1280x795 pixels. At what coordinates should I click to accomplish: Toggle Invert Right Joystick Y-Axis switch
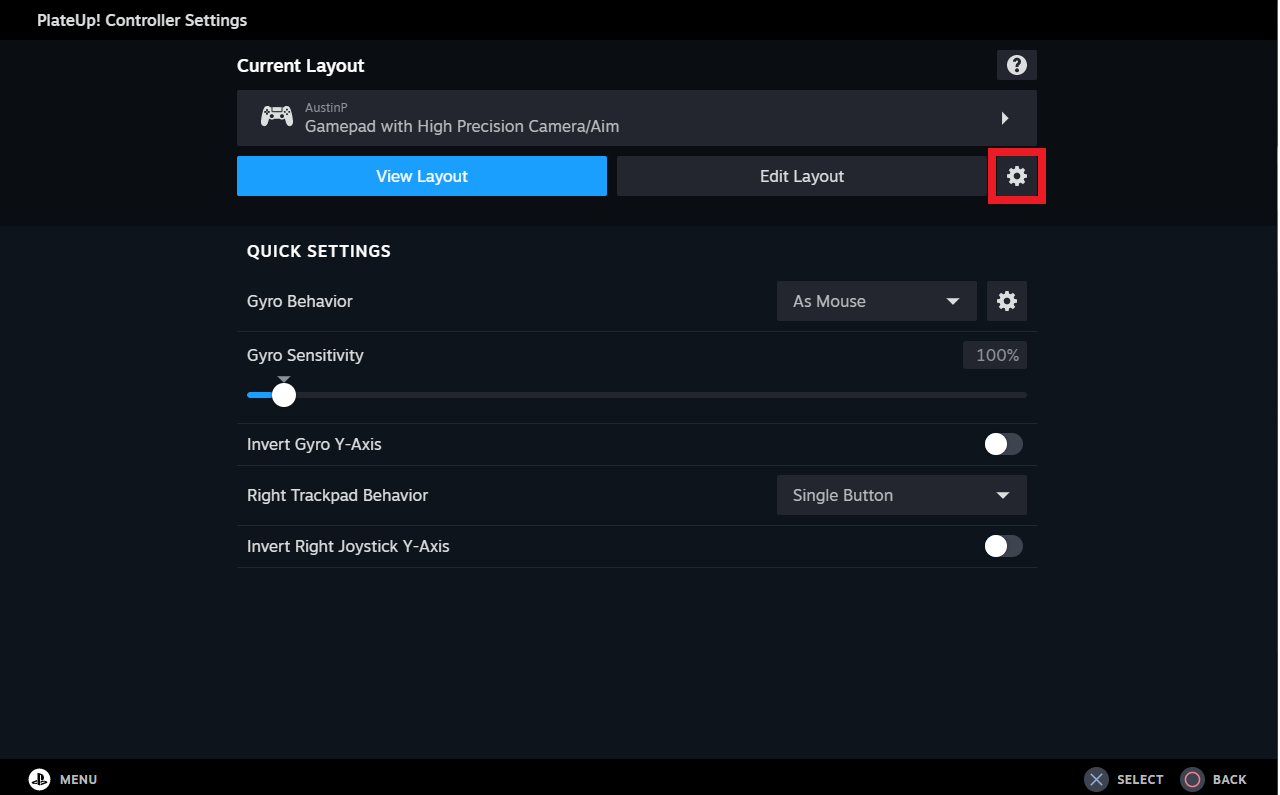click(1004, 546)
